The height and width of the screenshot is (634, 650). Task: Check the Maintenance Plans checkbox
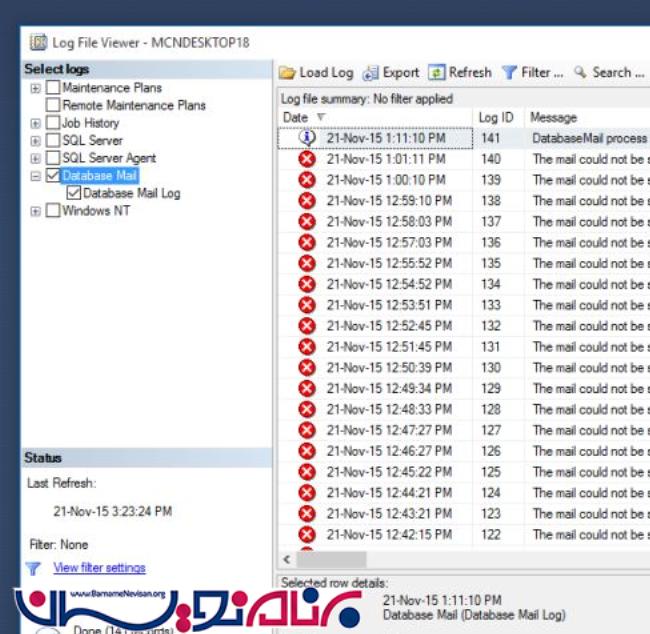click(53, 87)
